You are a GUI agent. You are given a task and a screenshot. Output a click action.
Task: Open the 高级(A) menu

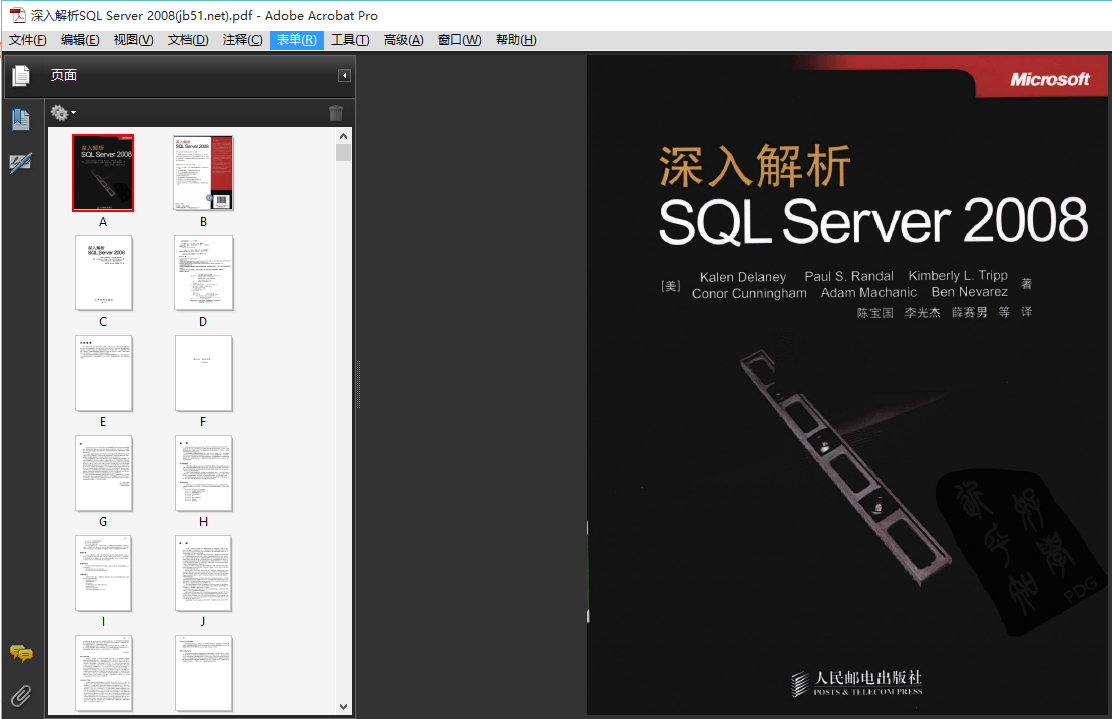(404, 40)
